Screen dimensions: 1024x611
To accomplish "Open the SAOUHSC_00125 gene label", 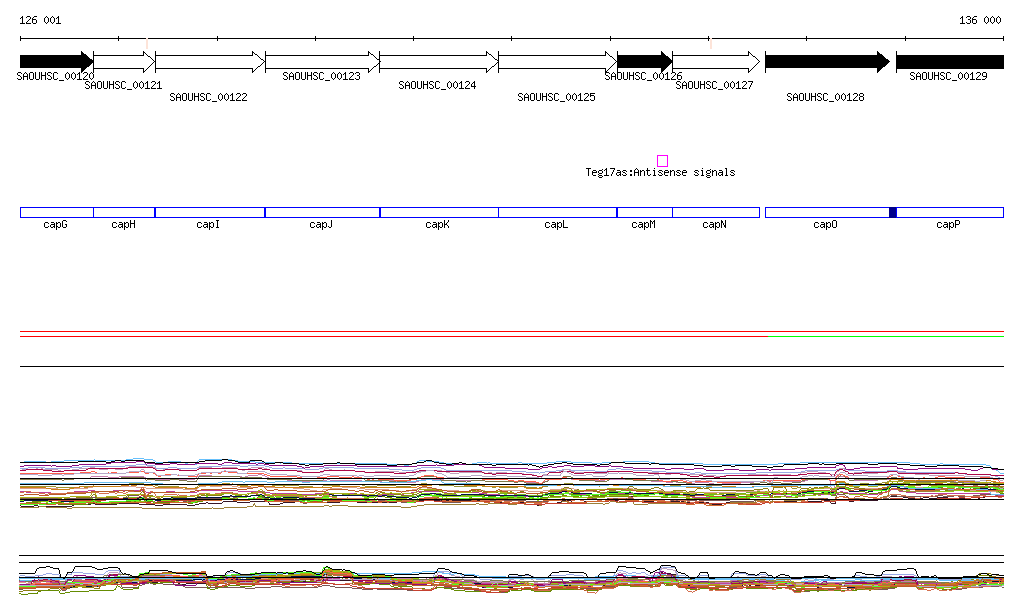I will point(556,97).
